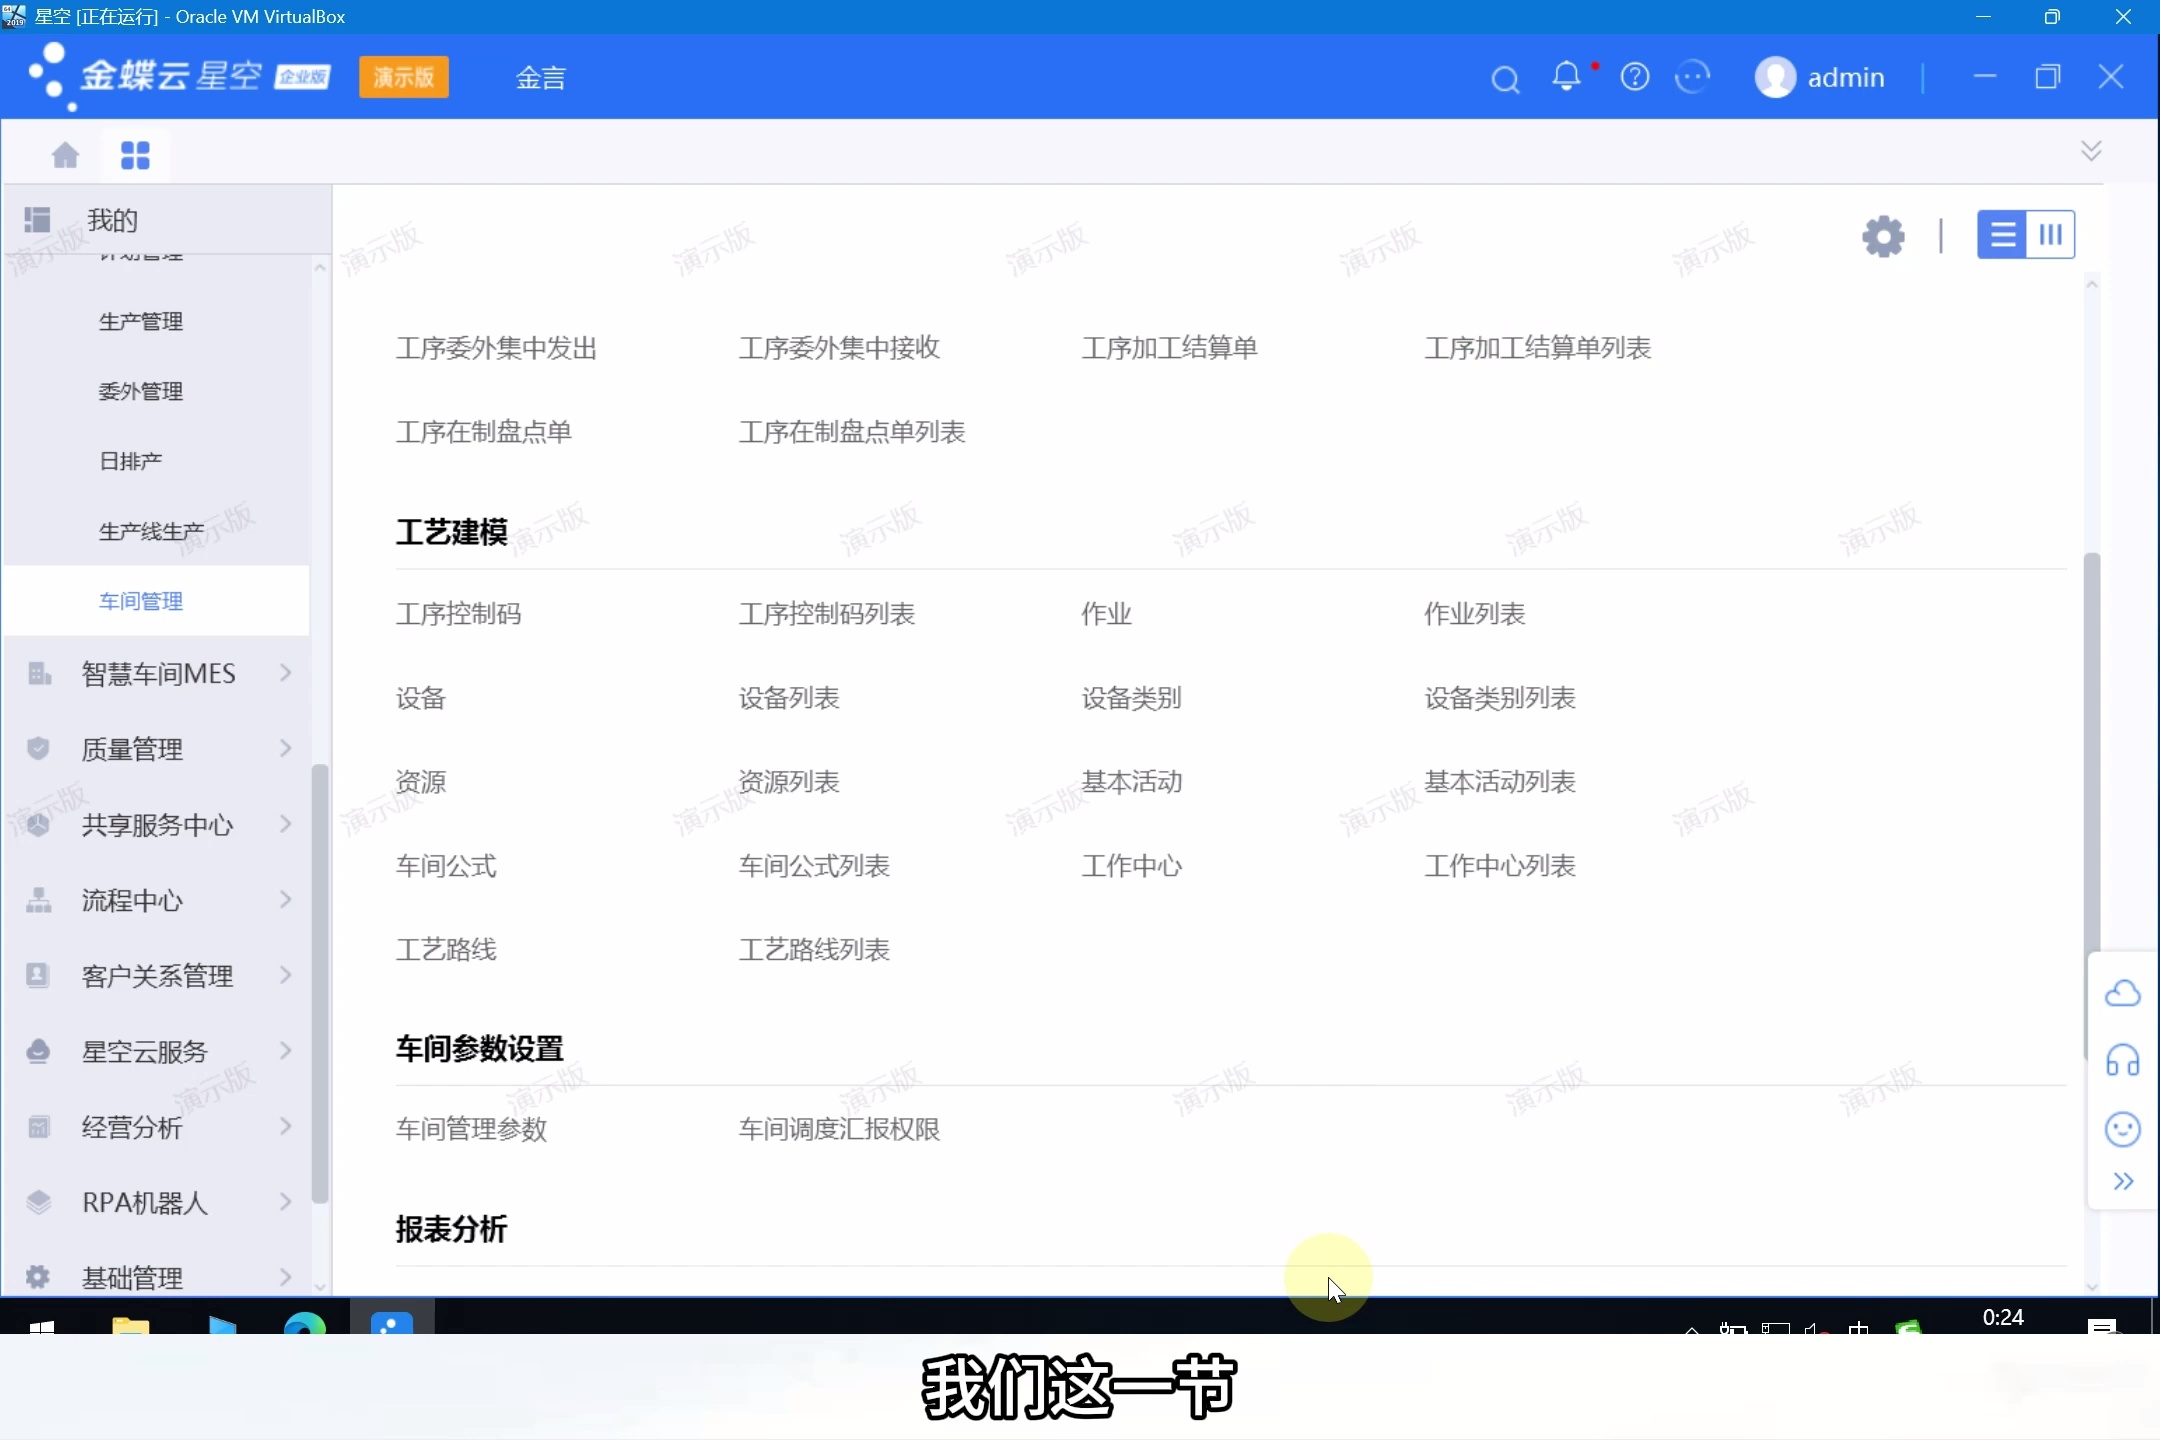Collapse the top bar with chevron arrow
The height and width of the screenshot is (1440, 2160).
[x=2092, y=150]
